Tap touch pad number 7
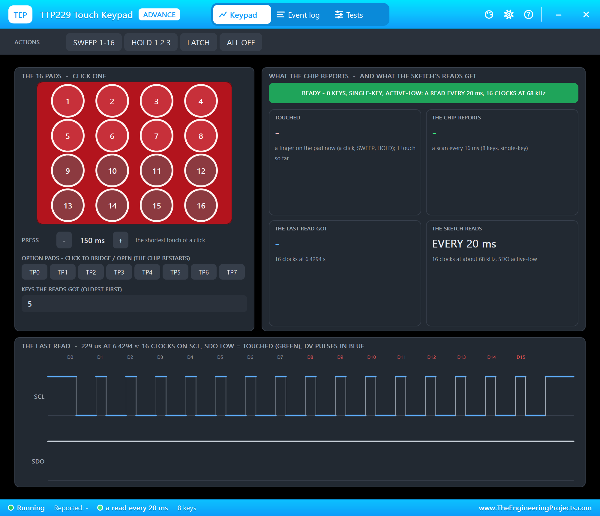The image size is (600, 516). (157, 136)
